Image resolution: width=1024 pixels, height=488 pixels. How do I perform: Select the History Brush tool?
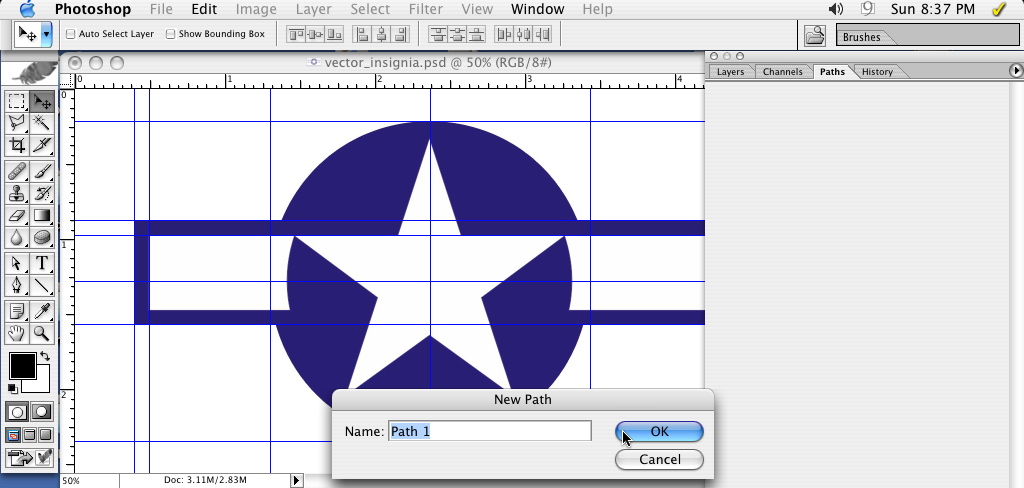pos(42,193)
